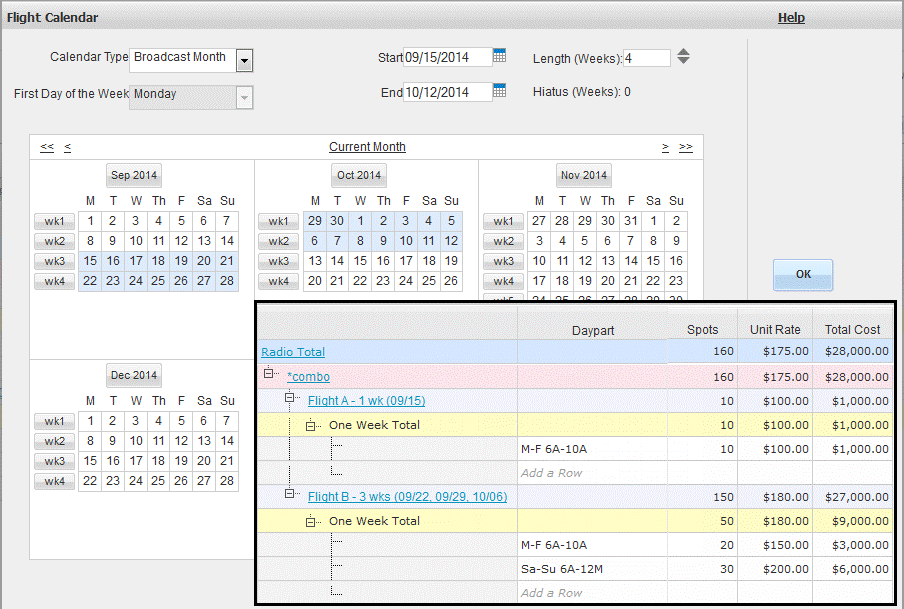Decrease Length (Weeks) with down arrow
Viewport: 904px width, 609px height.
[x=683, y=61]
